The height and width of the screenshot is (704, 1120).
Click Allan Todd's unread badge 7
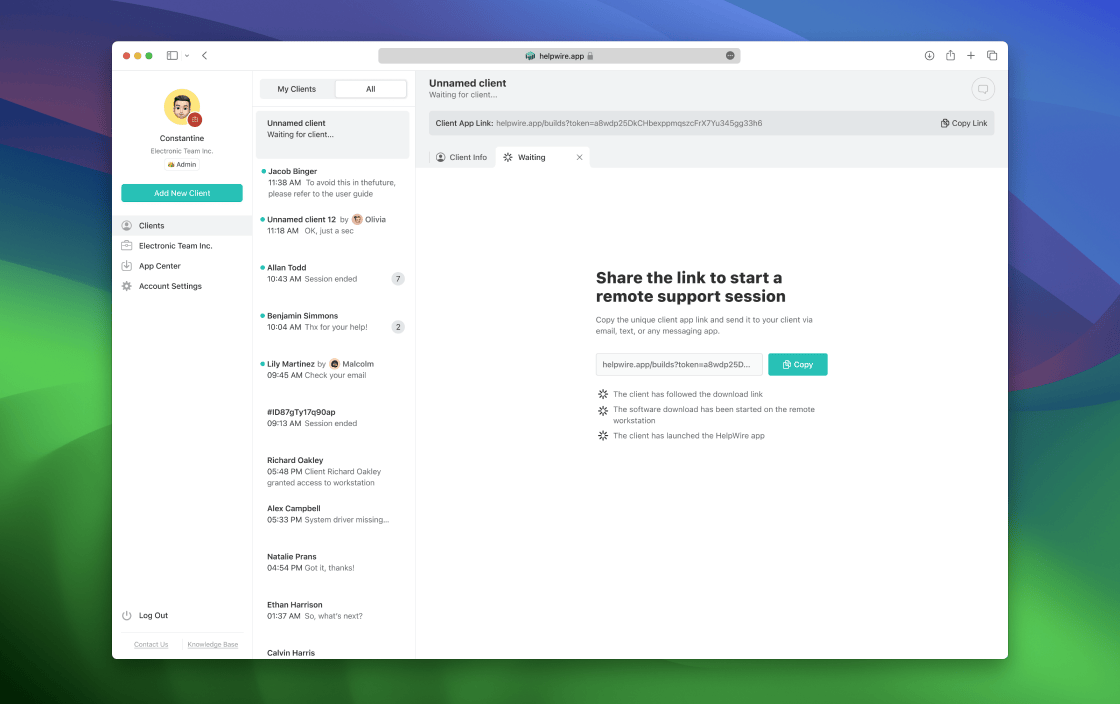398,279
